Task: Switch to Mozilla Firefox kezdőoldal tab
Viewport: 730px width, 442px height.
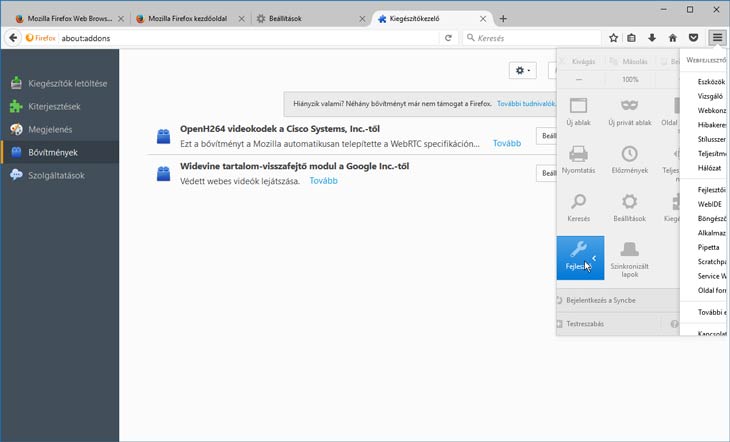Action: [187, 19]
